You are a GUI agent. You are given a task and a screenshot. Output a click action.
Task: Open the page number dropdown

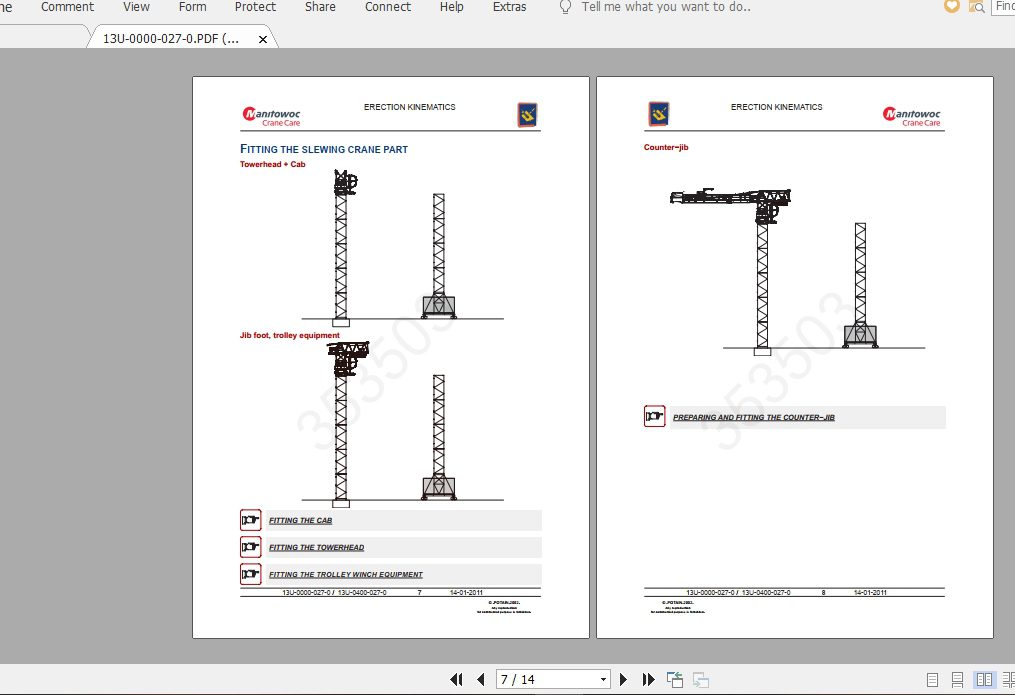click(601, 679)
